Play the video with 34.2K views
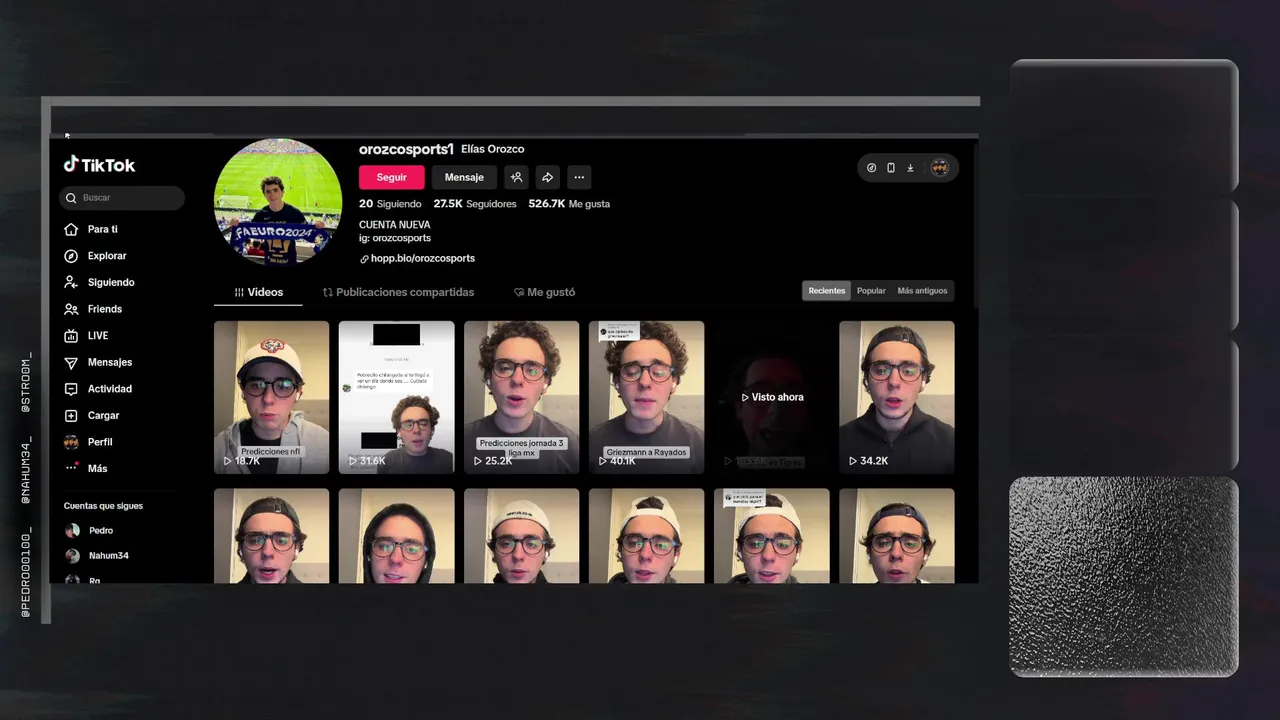Screen dimensions: 1280x720 click(x=896, y=397)
